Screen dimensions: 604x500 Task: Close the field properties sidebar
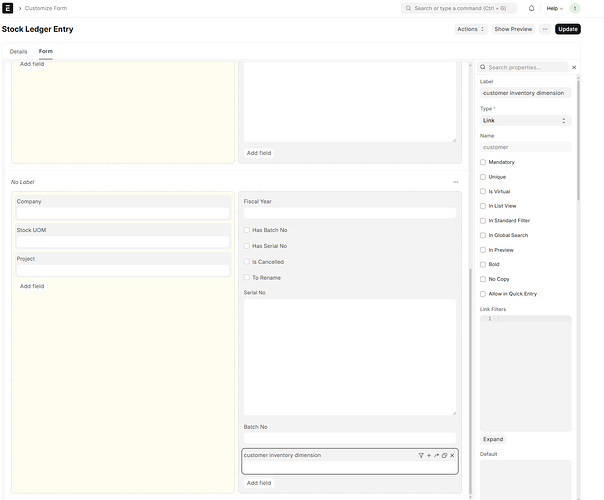coord(574,67)
